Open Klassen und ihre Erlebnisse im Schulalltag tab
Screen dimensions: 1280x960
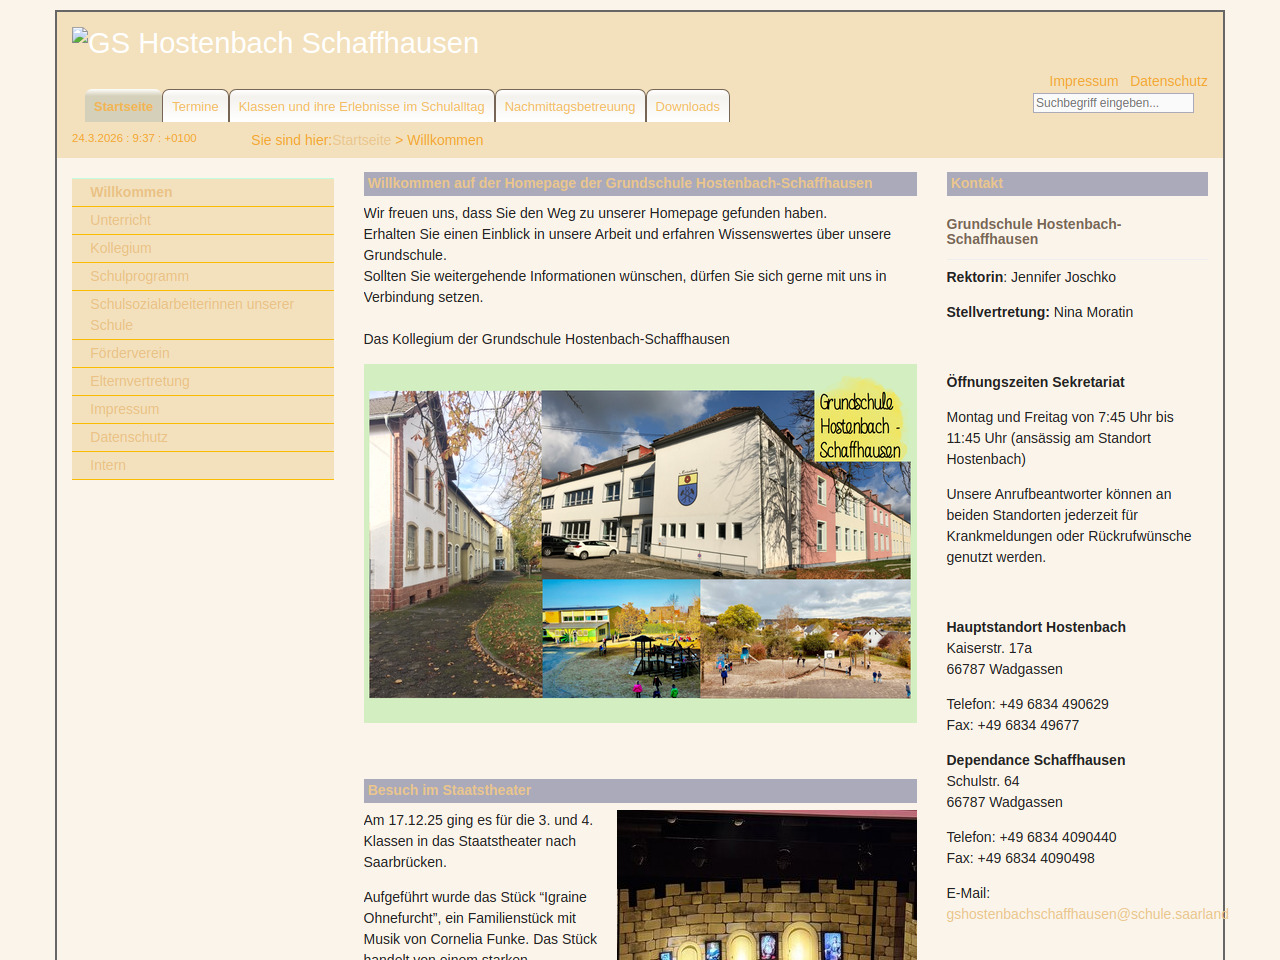coord(361,107)
